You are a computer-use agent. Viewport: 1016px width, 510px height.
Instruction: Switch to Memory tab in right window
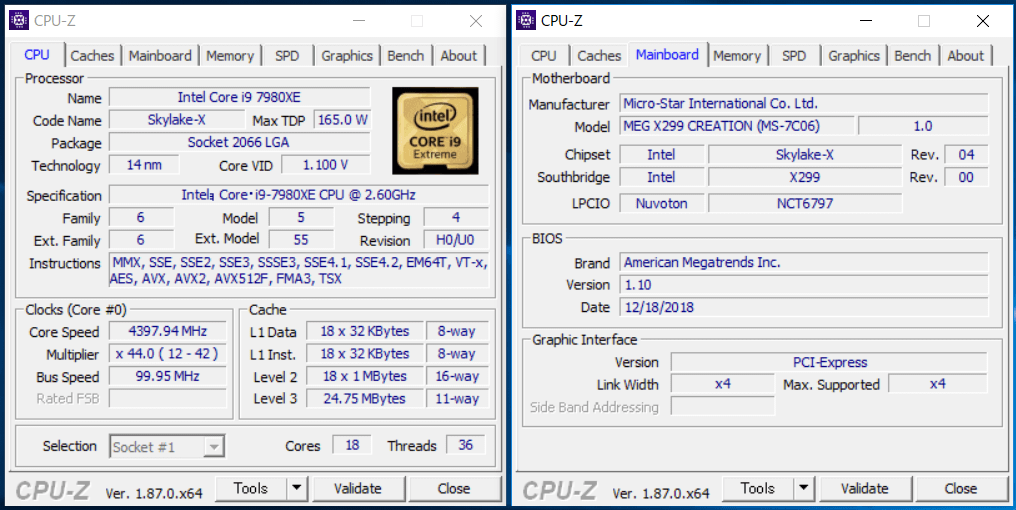click(737, 56)
